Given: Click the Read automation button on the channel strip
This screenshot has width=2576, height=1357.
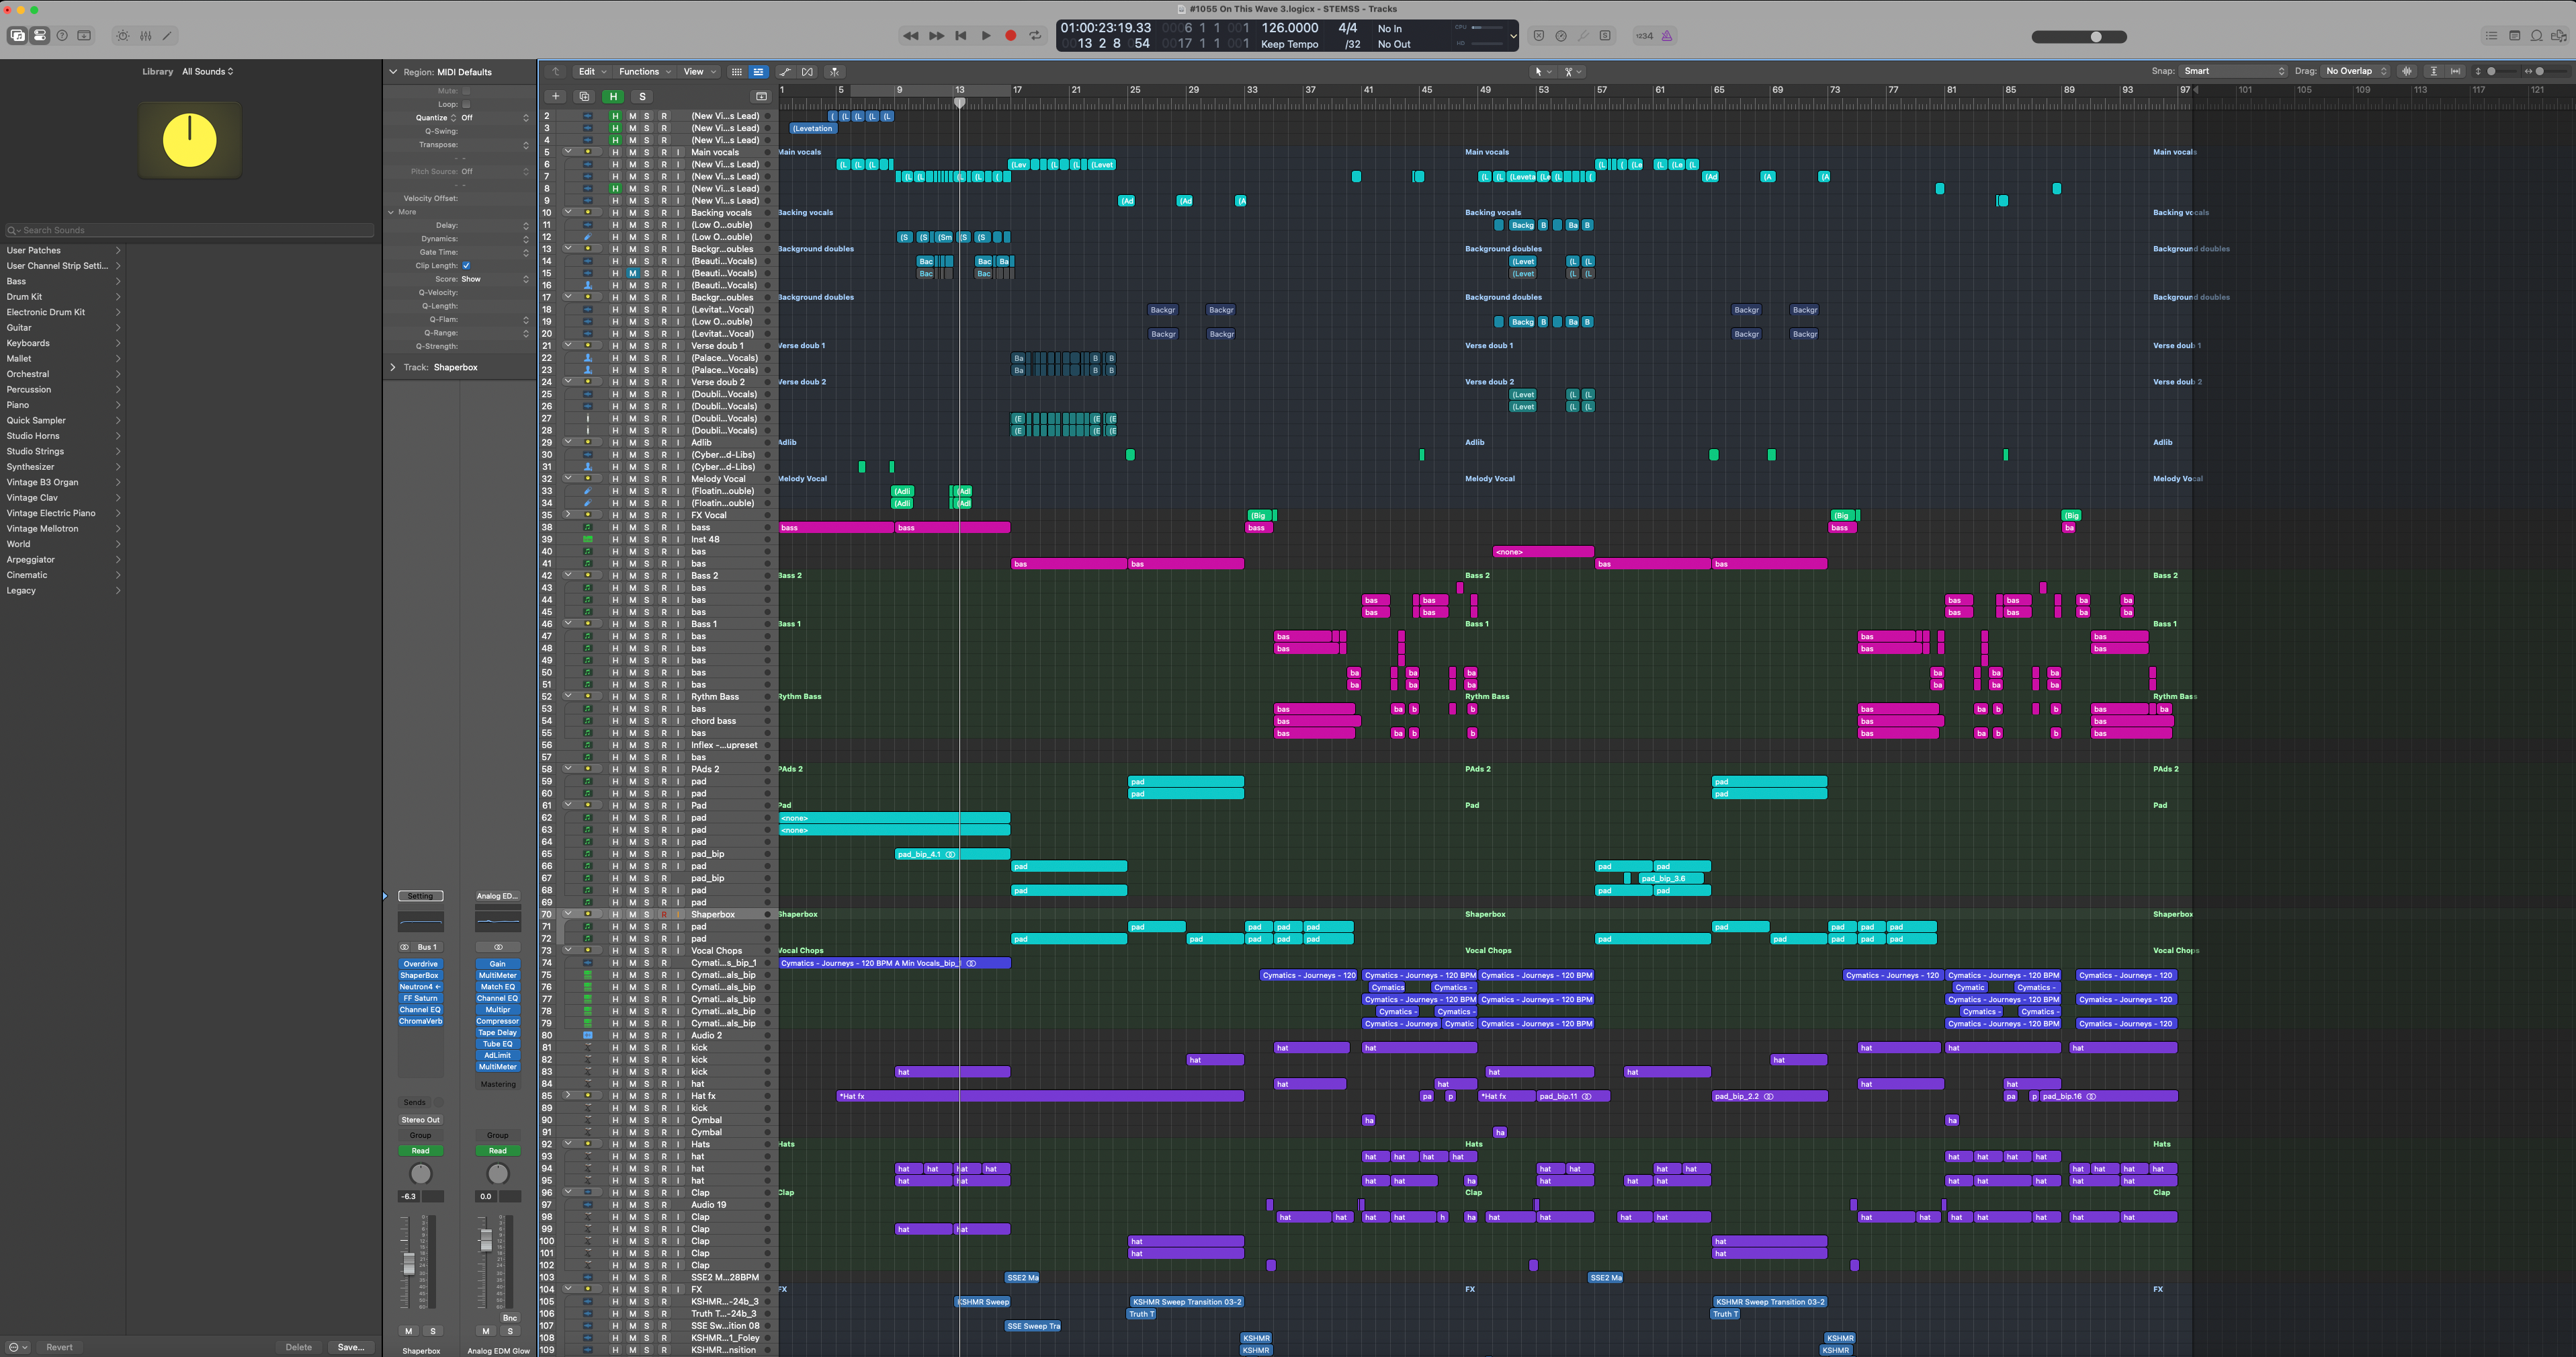Looking at the screenshot, I should coord(420,1150).
